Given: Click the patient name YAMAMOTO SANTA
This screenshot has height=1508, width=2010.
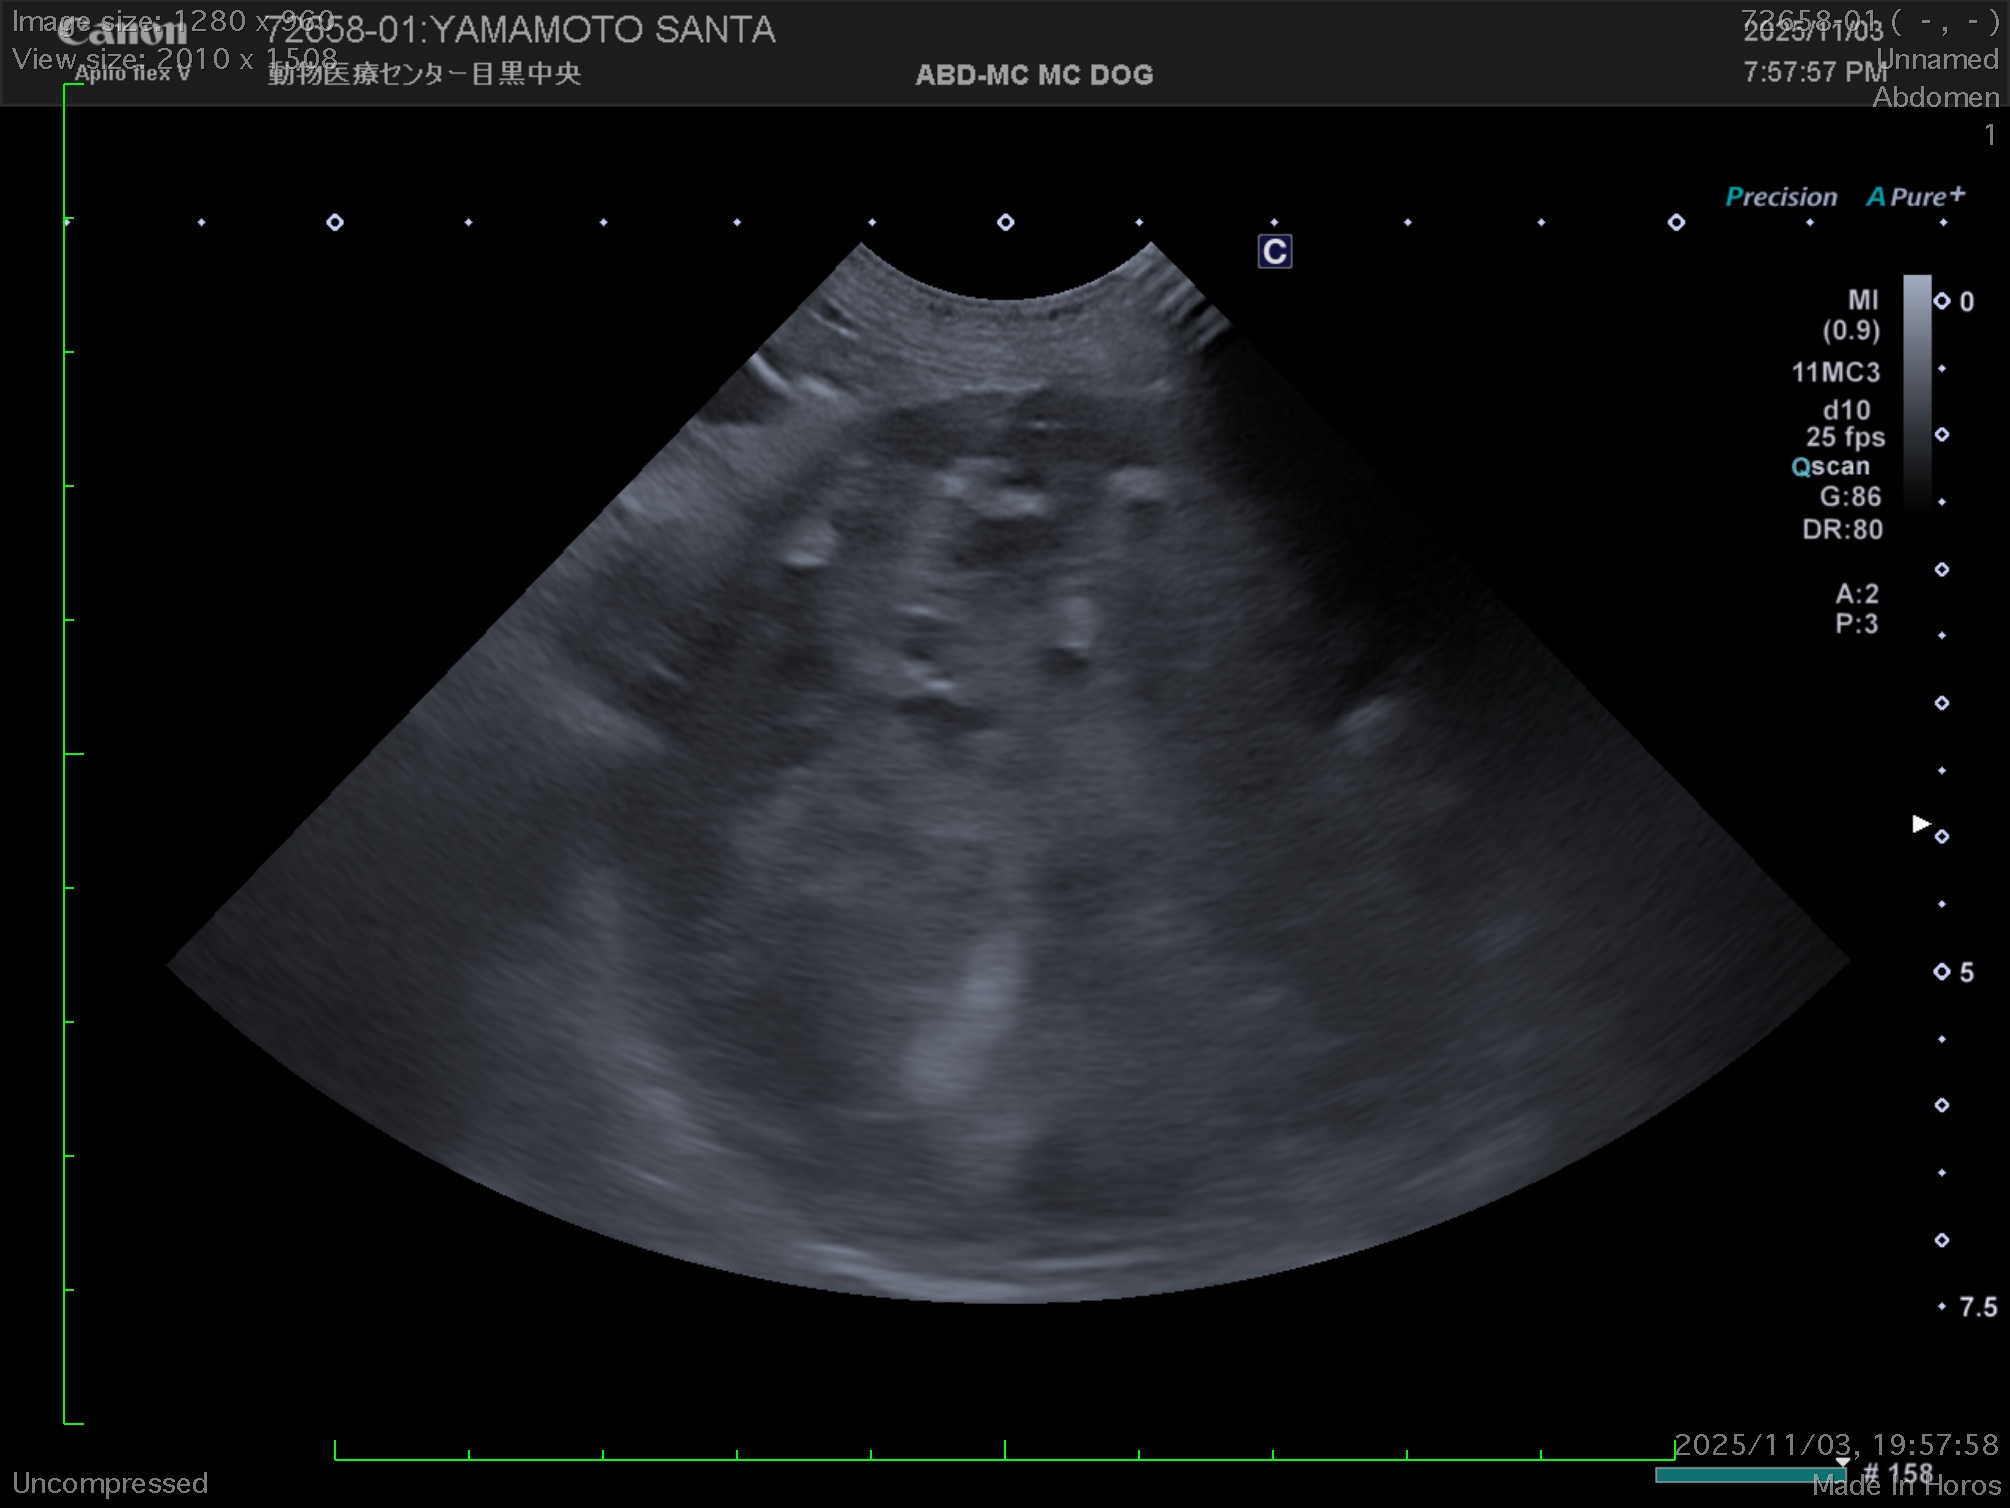Looking at the screenshot, I should (x=603, y=30).
